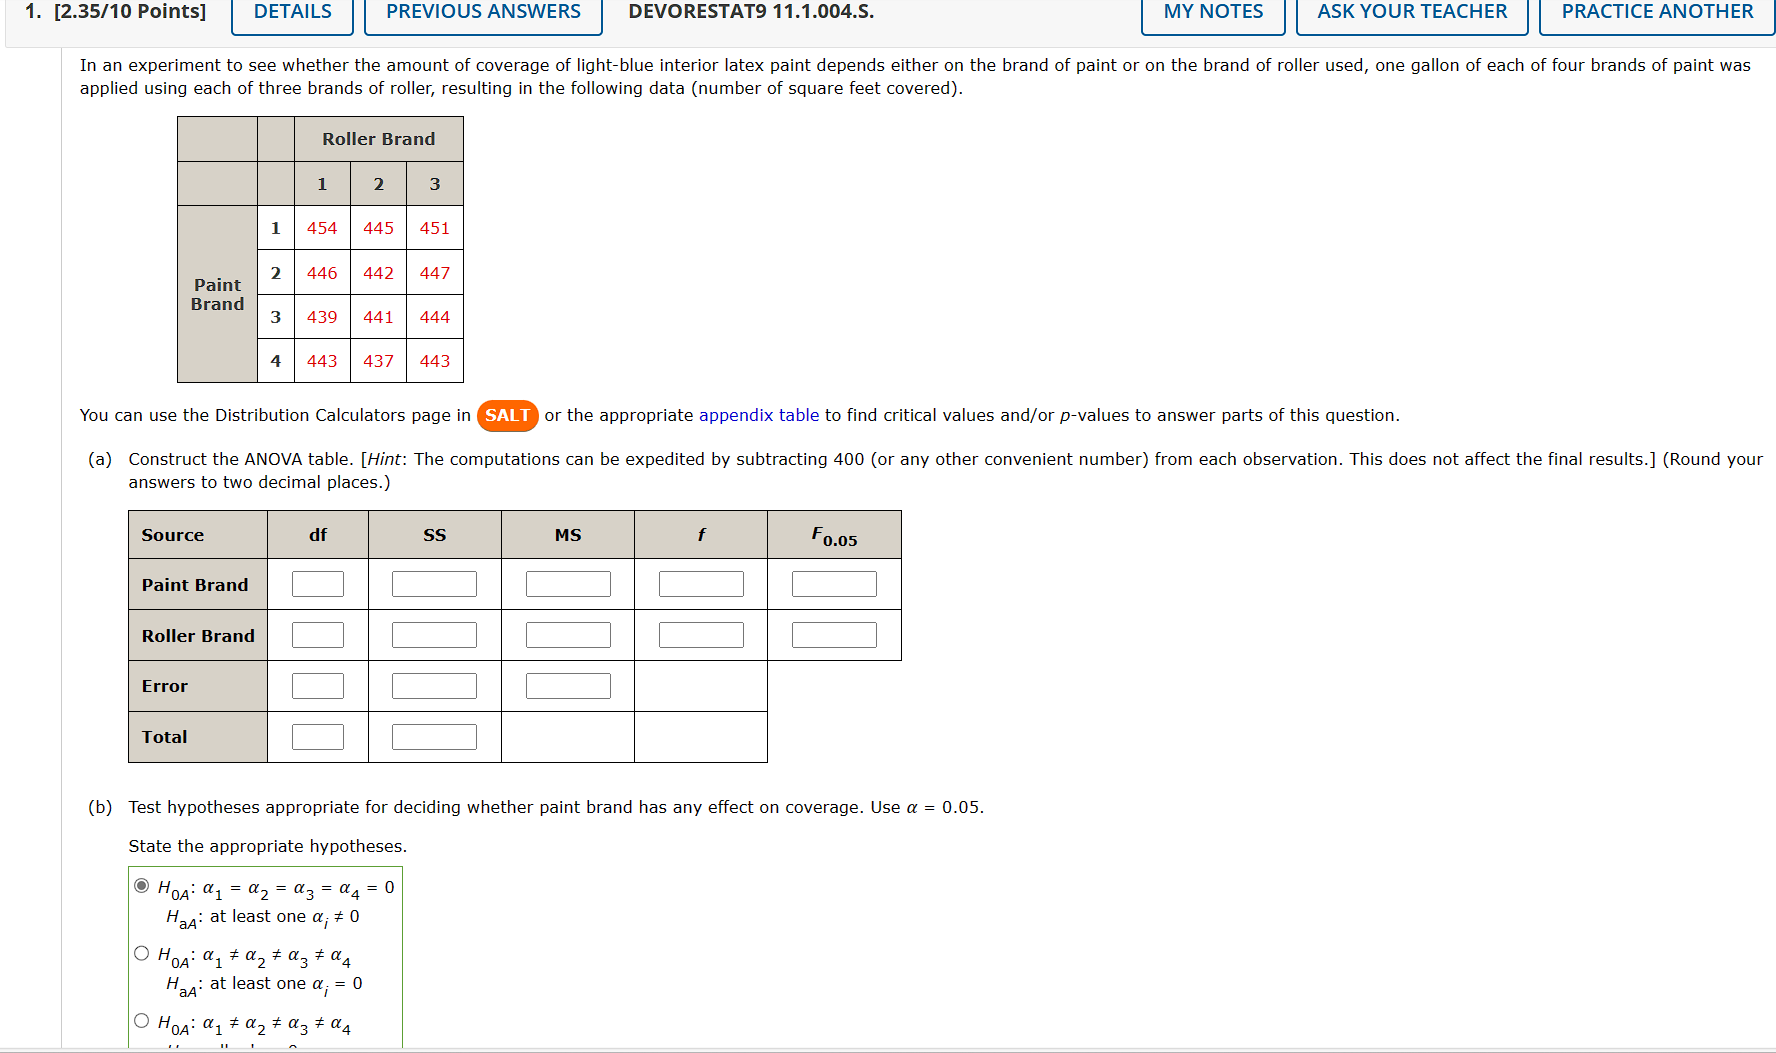
Task: Click the Roller Brand SS input field
Action: [434, 634]
